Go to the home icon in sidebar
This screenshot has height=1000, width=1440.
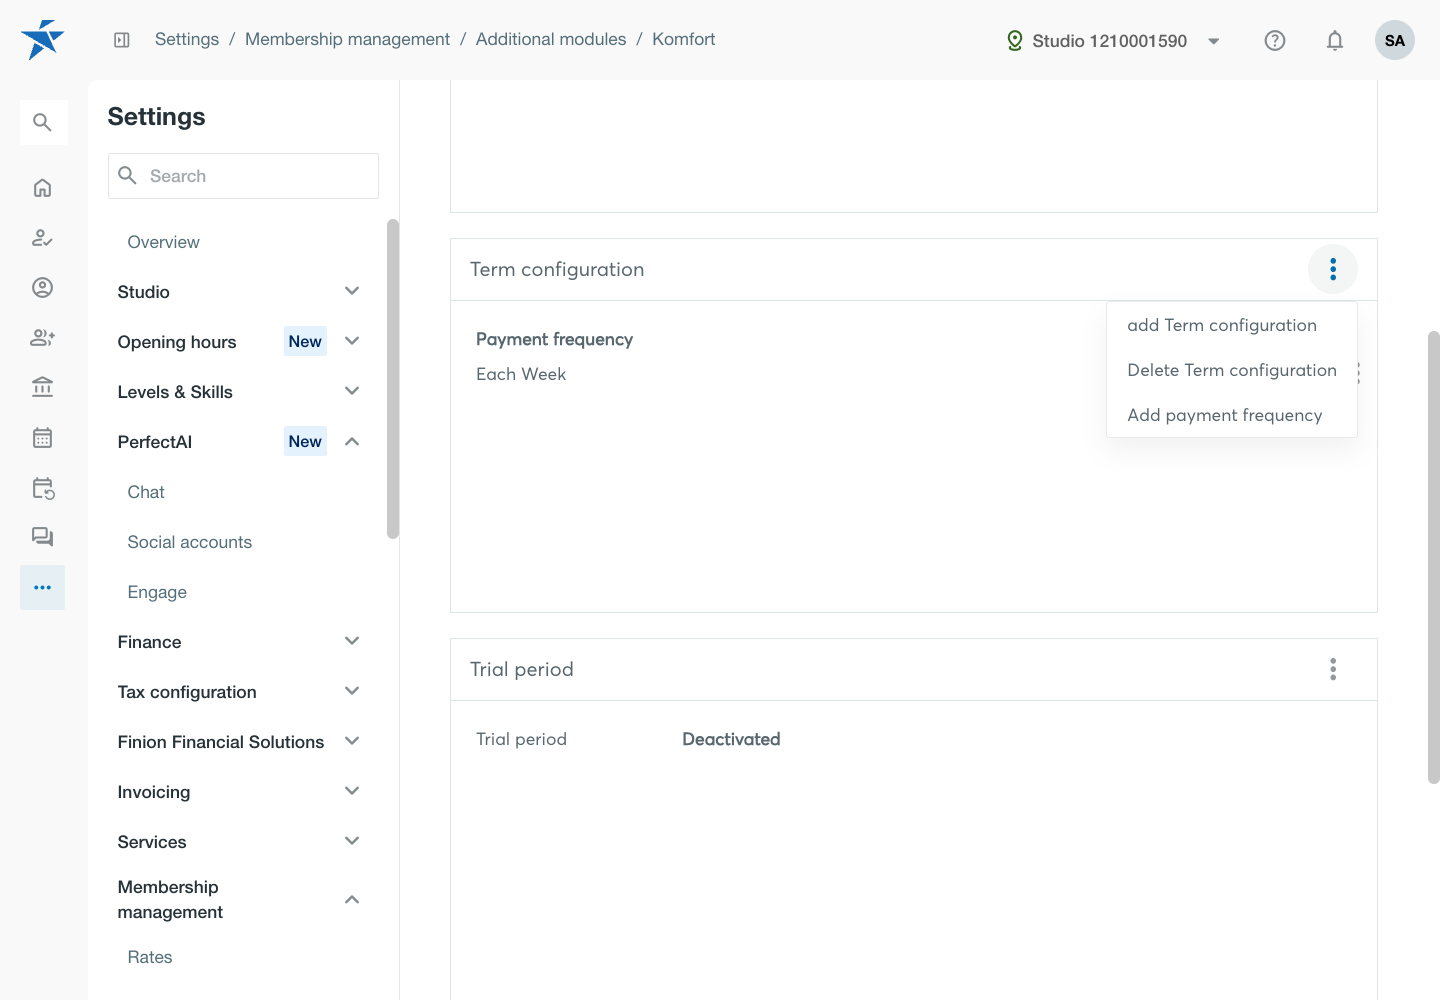[42, 188]
